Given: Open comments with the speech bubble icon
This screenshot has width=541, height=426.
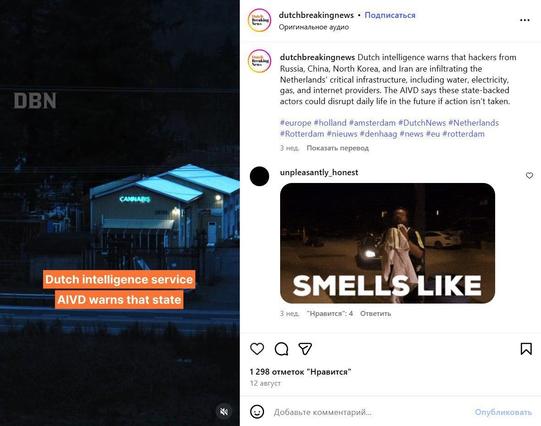Looking at the screenshot, I should 281,349.
